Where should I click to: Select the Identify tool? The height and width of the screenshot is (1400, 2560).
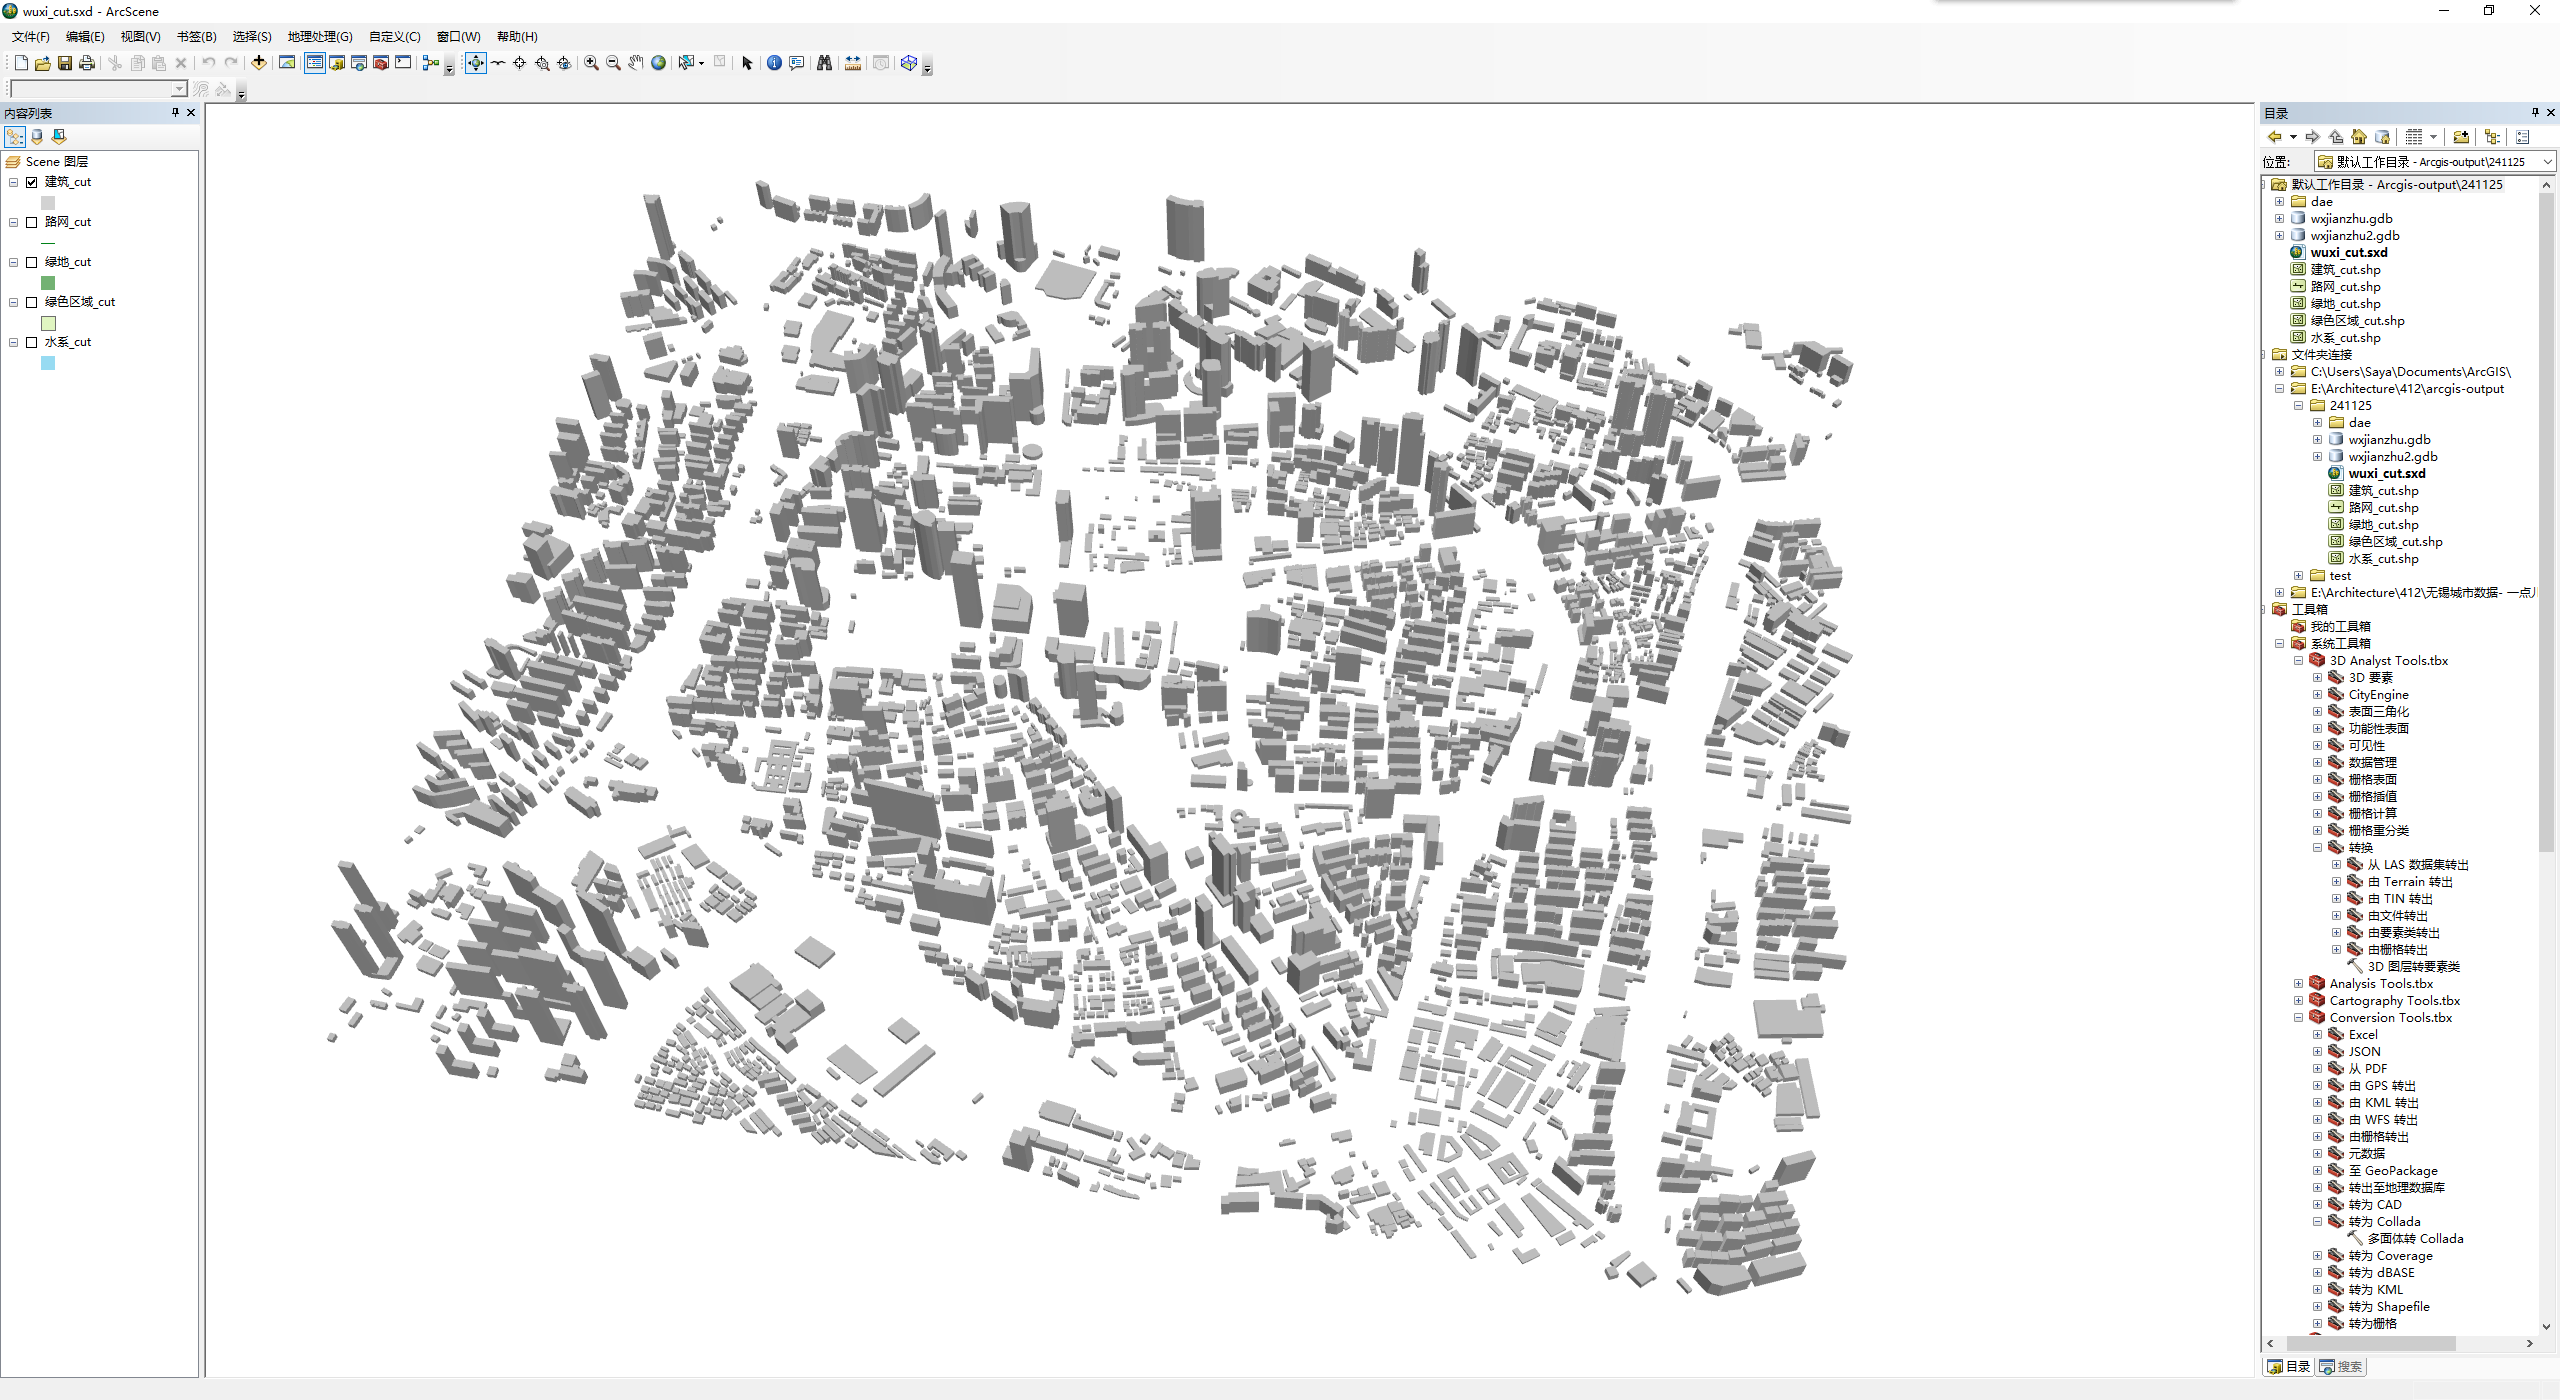click(x=775, y=63)
